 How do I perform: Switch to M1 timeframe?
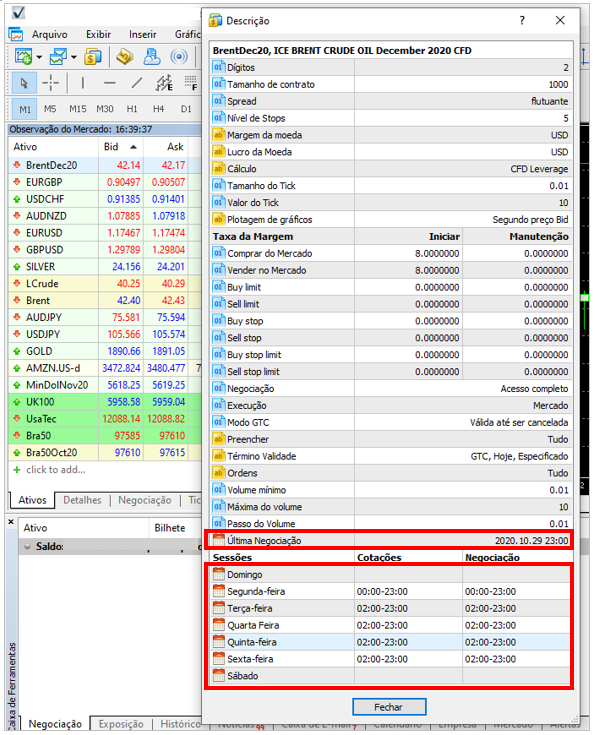[x=25, y=109]
